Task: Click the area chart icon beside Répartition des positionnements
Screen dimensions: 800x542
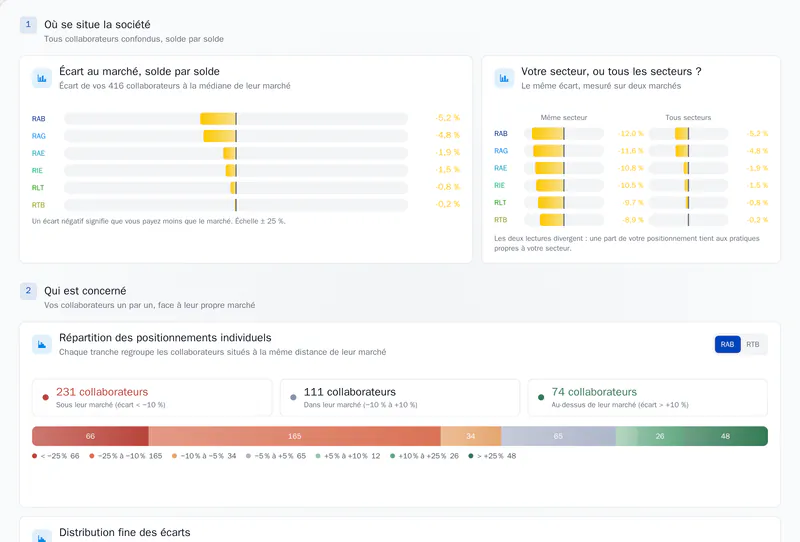Action: 42,344
